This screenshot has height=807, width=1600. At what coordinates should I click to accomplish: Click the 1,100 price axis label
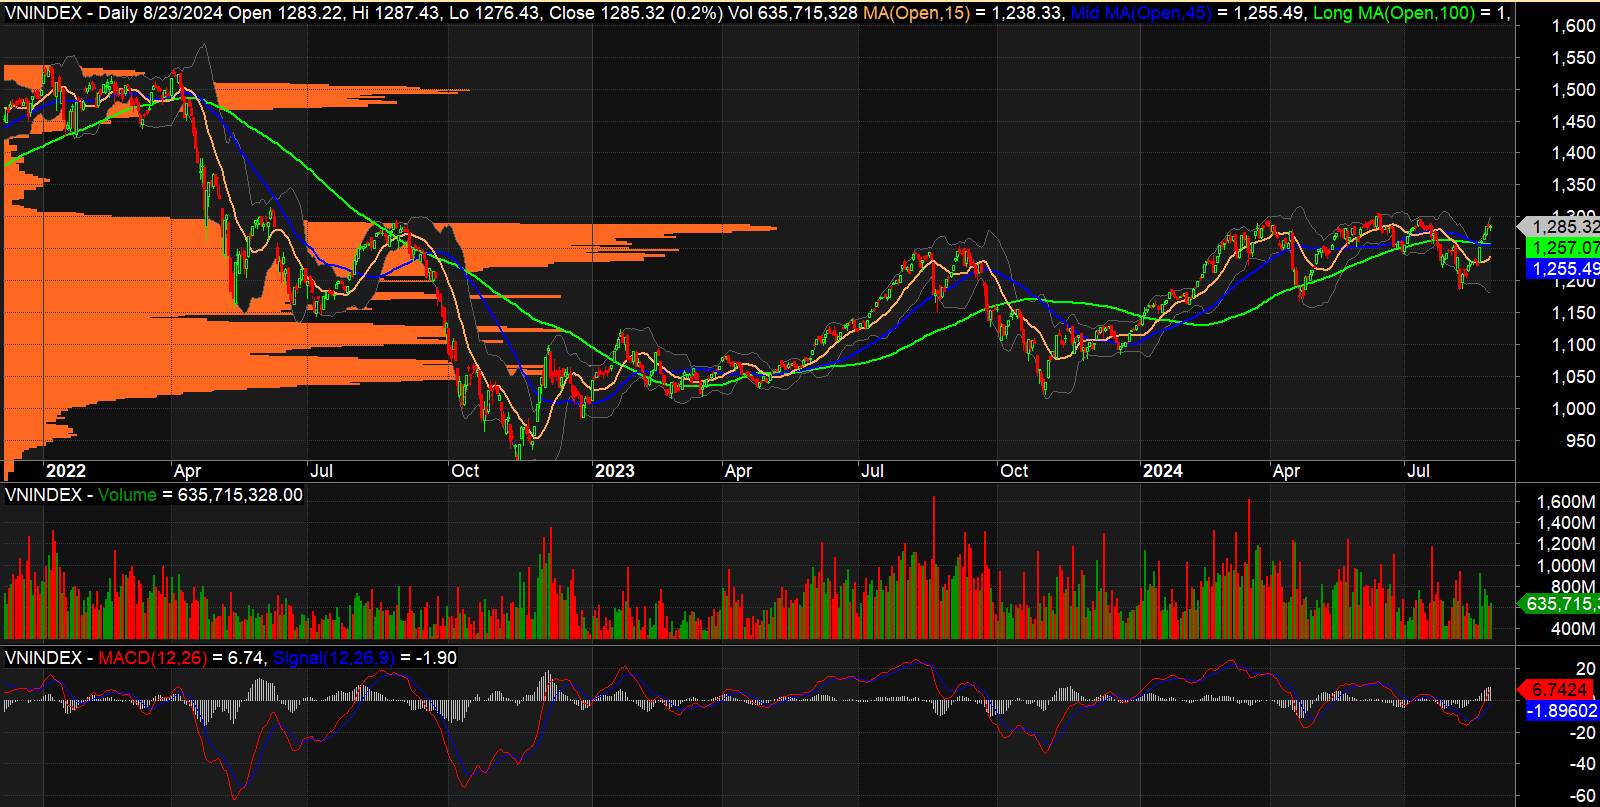pos(1573,345)
